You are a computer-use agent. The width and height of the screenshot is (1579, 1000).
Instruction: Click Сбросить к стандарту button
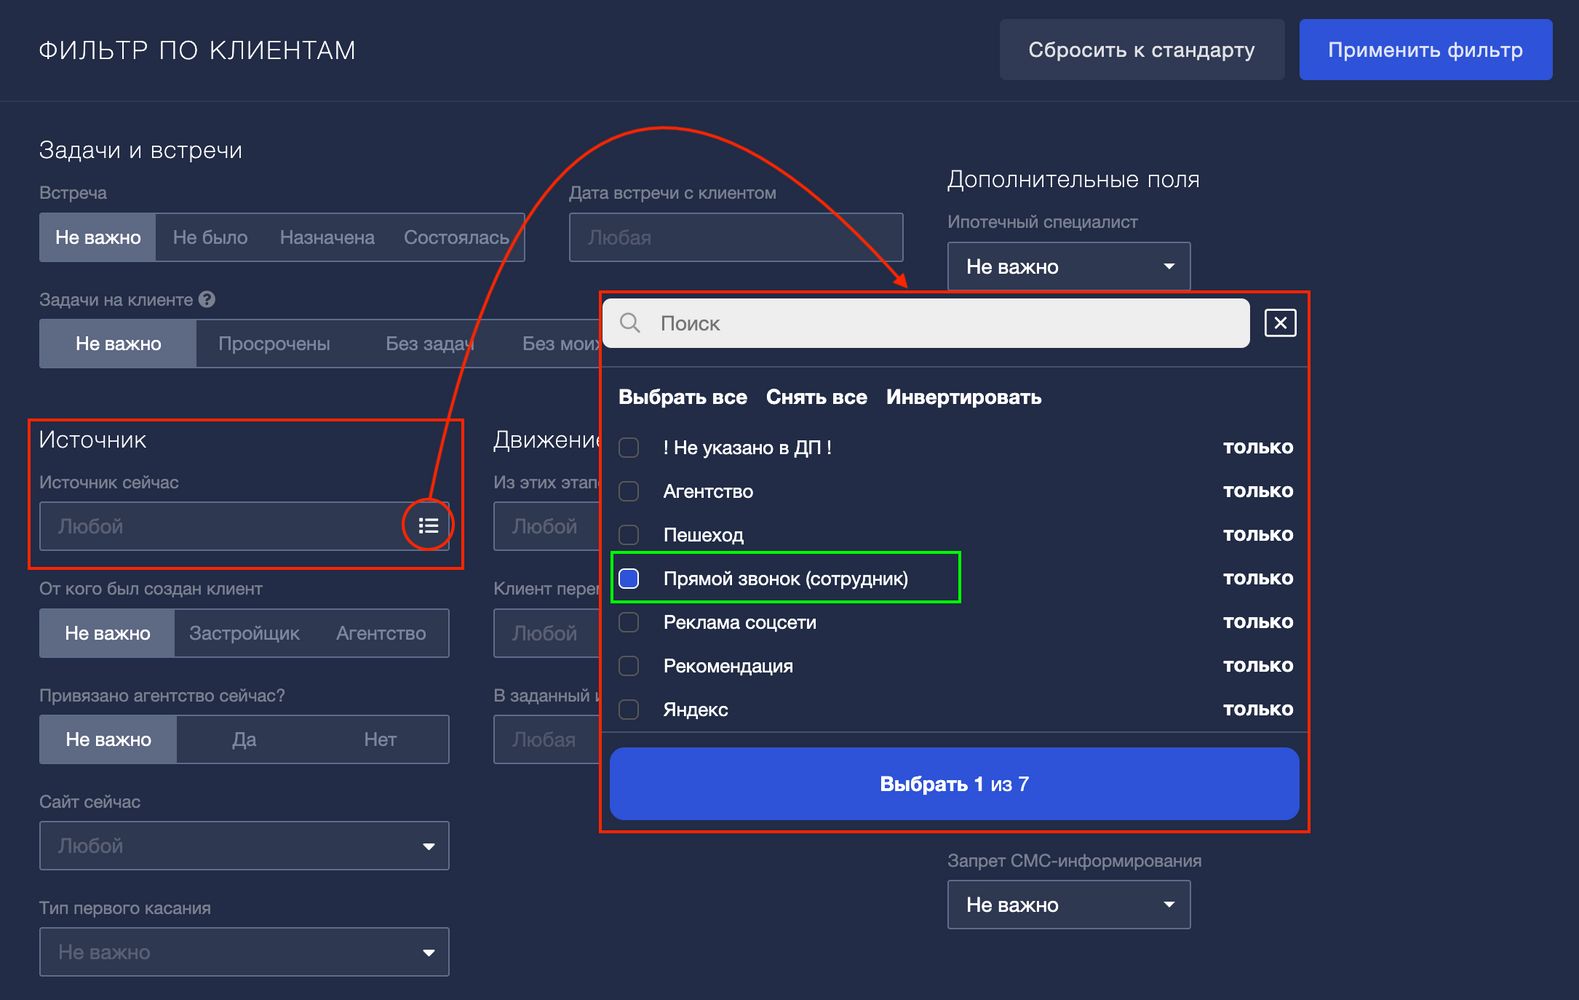(1141, 50)
